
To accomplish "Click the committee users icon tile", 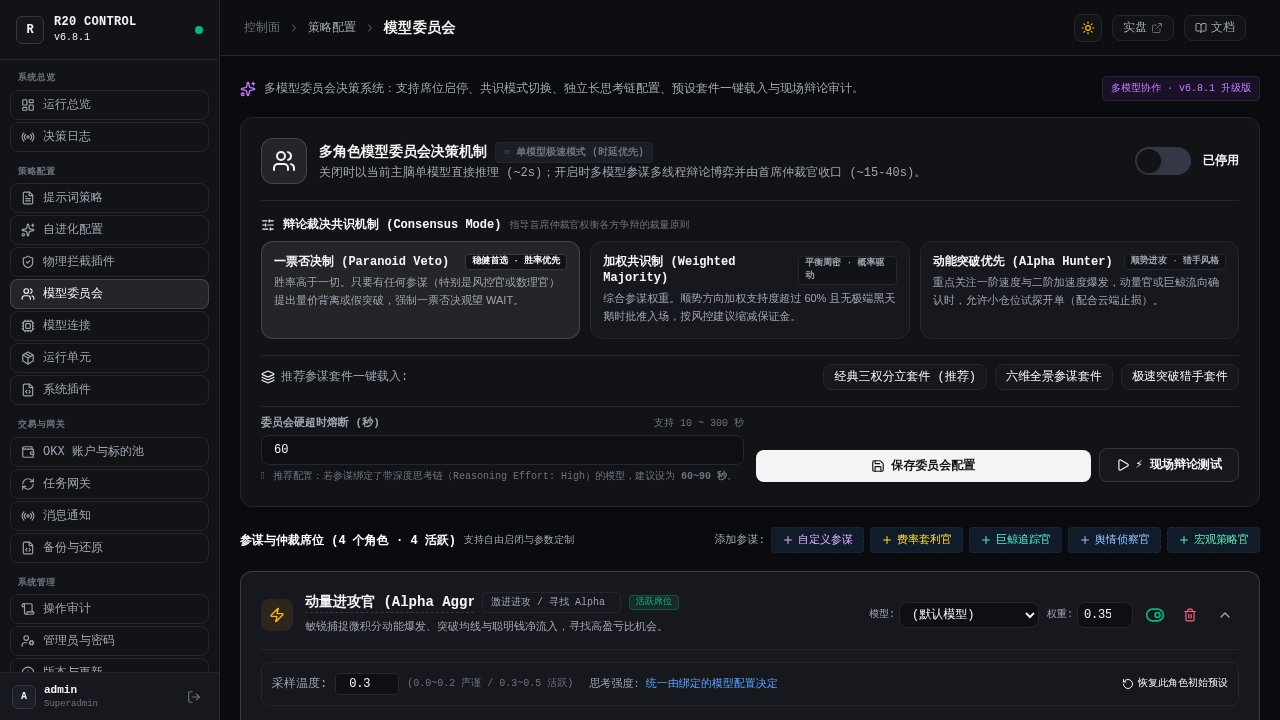I will tap(284, 161).
